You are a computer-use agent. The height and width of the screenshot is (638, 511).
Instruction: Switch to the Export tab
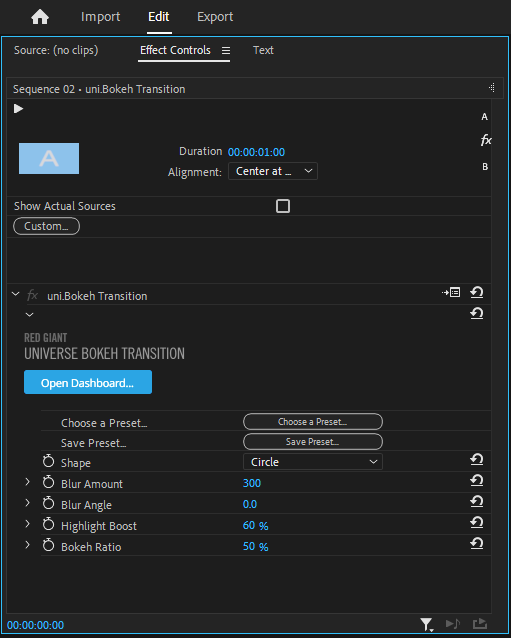(x=215, y=17)
